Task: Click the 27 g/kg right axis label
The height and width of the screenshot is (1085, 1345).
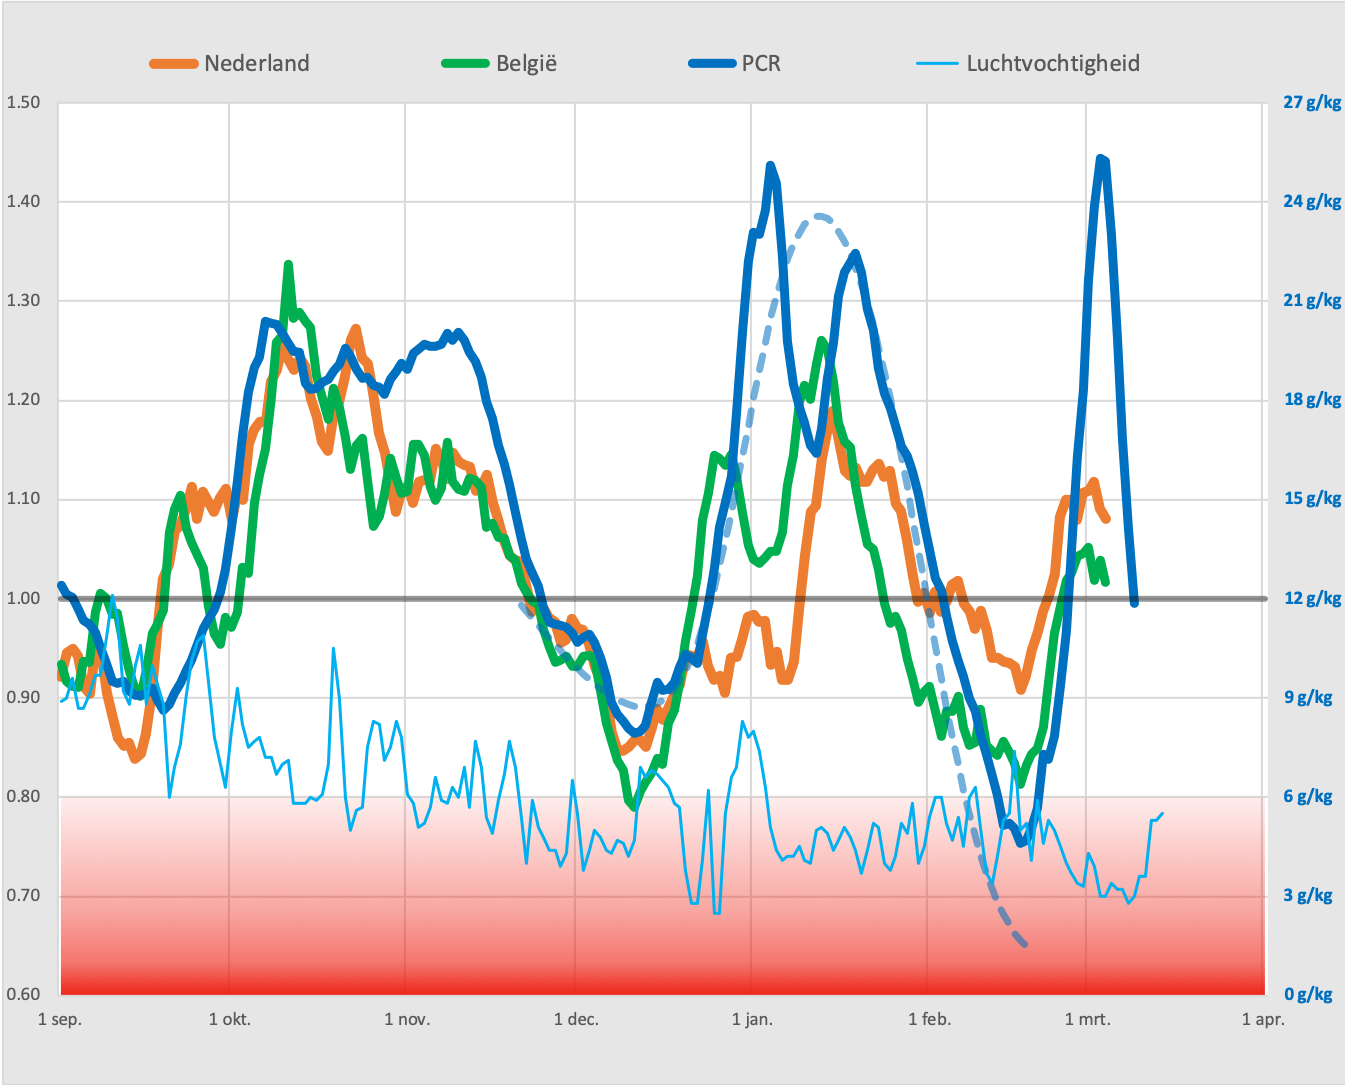Action: 1312,102
